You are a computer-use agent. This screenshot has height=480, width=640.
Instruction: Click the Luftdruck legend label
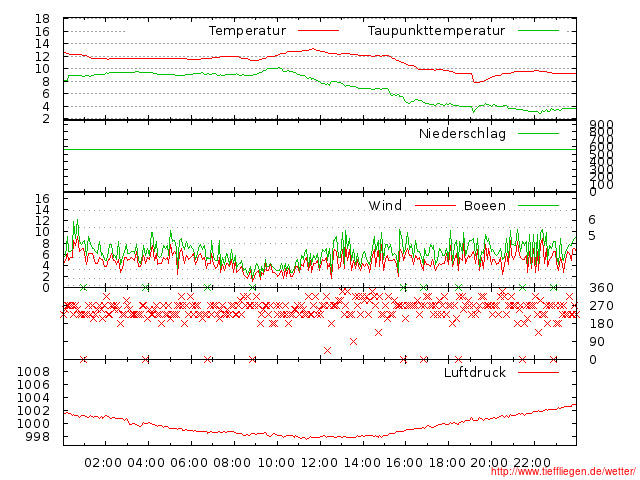point(475,372)
